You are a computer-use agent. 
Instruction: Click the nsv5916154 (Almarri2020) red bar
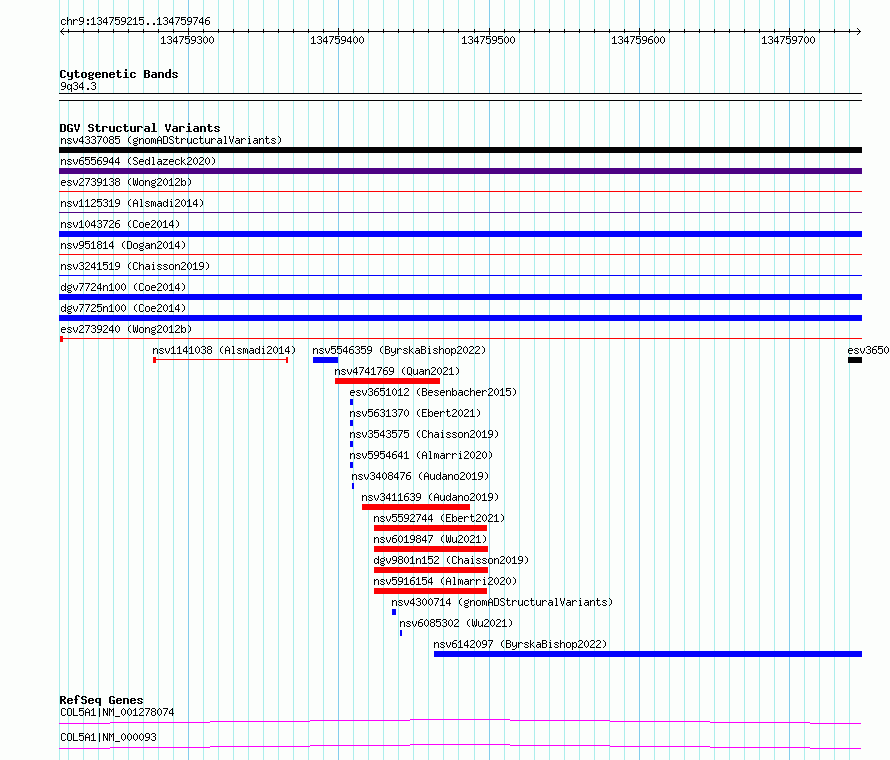[430, 591]
